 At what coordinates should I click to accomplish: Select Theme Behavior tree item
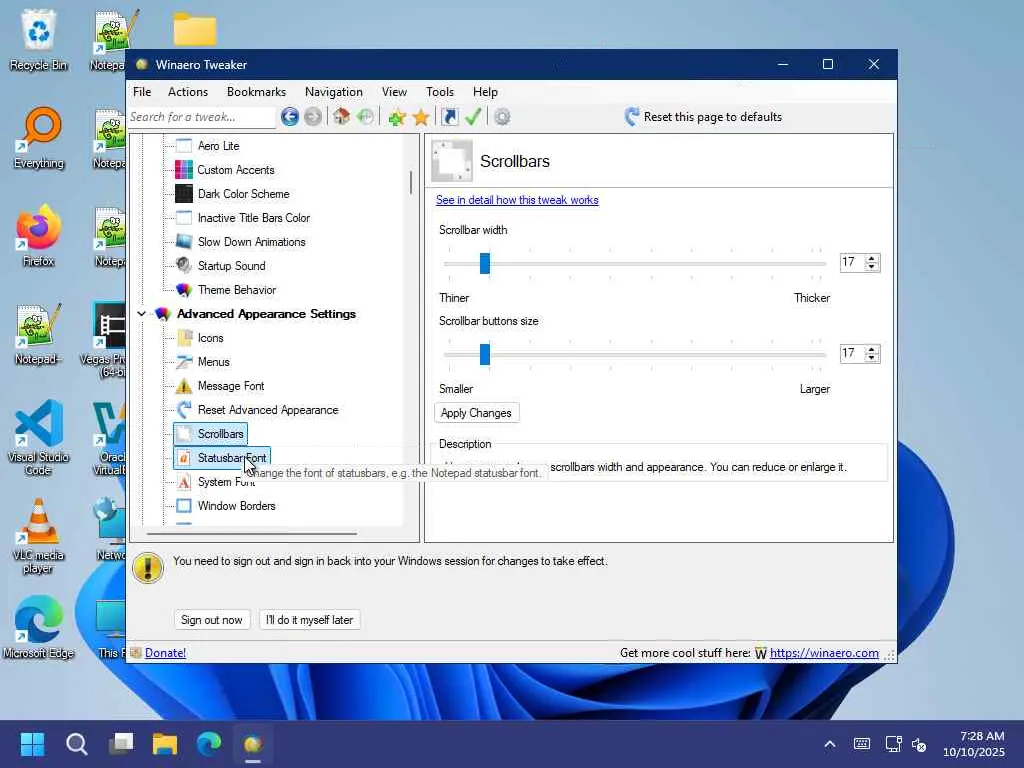(x=236, y=290)
